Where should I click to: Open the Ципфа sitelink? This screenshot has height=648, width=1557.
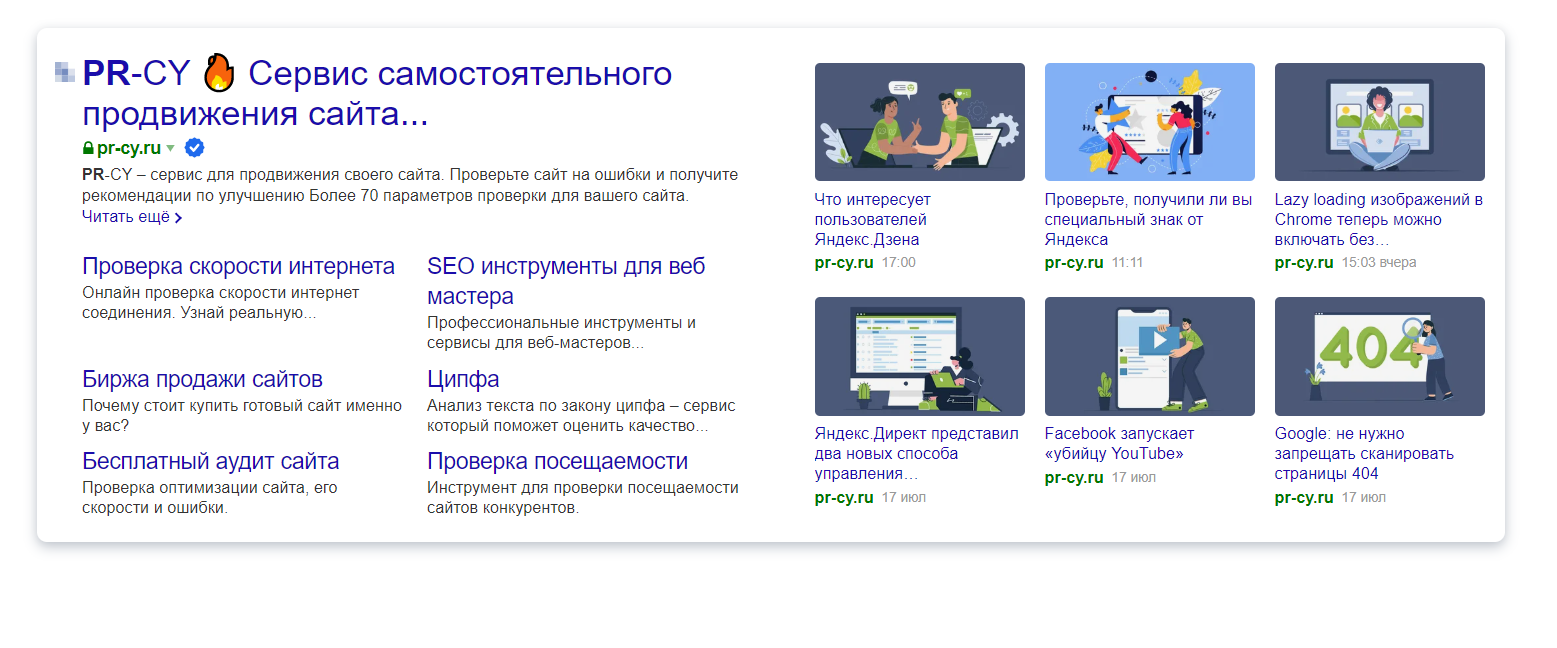click(463, 380)
